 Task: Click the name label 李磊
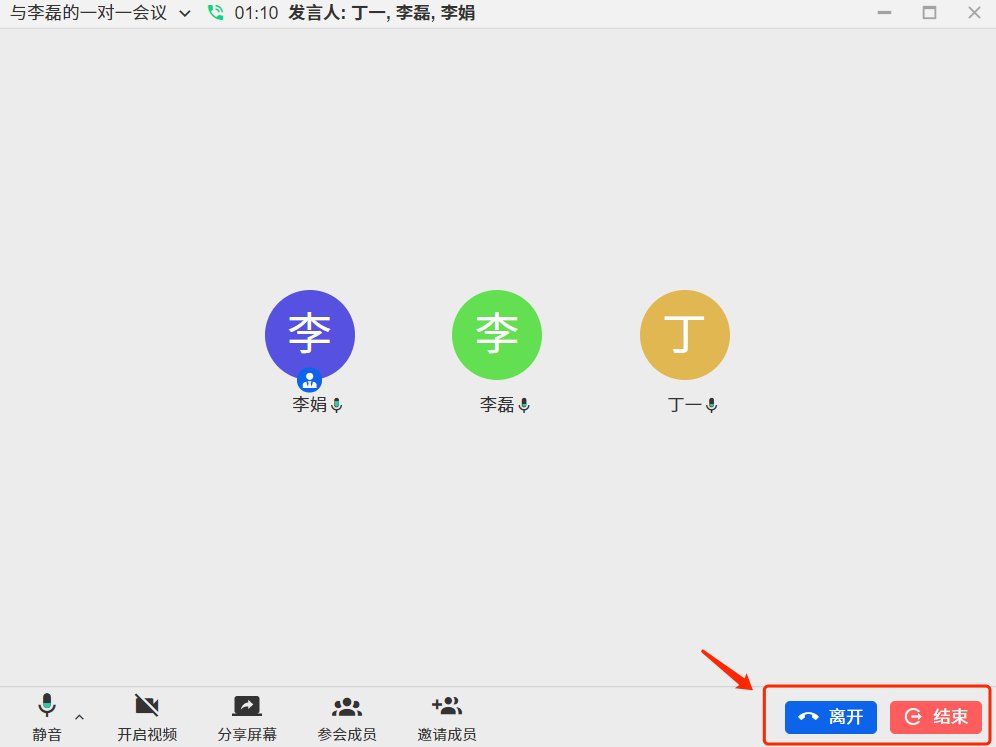tap(497, 405)
